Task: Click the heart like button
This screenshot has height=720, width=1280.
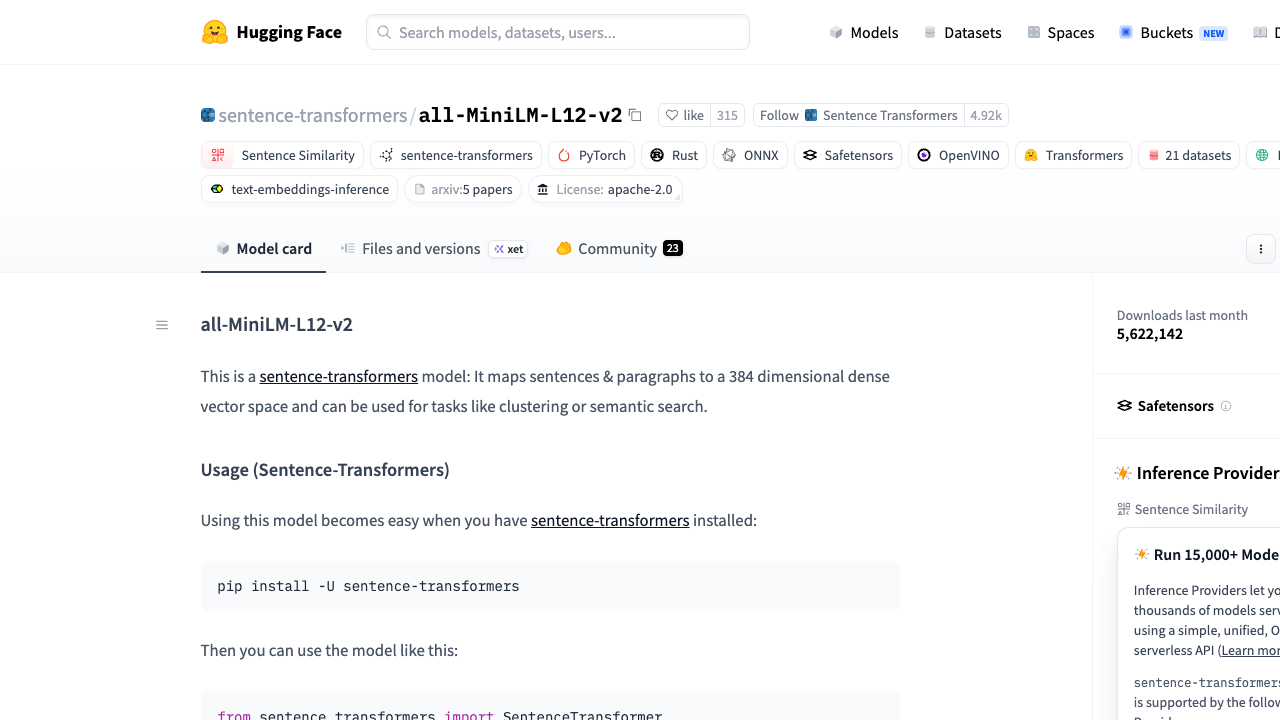Action: click(x=685, y=115)
